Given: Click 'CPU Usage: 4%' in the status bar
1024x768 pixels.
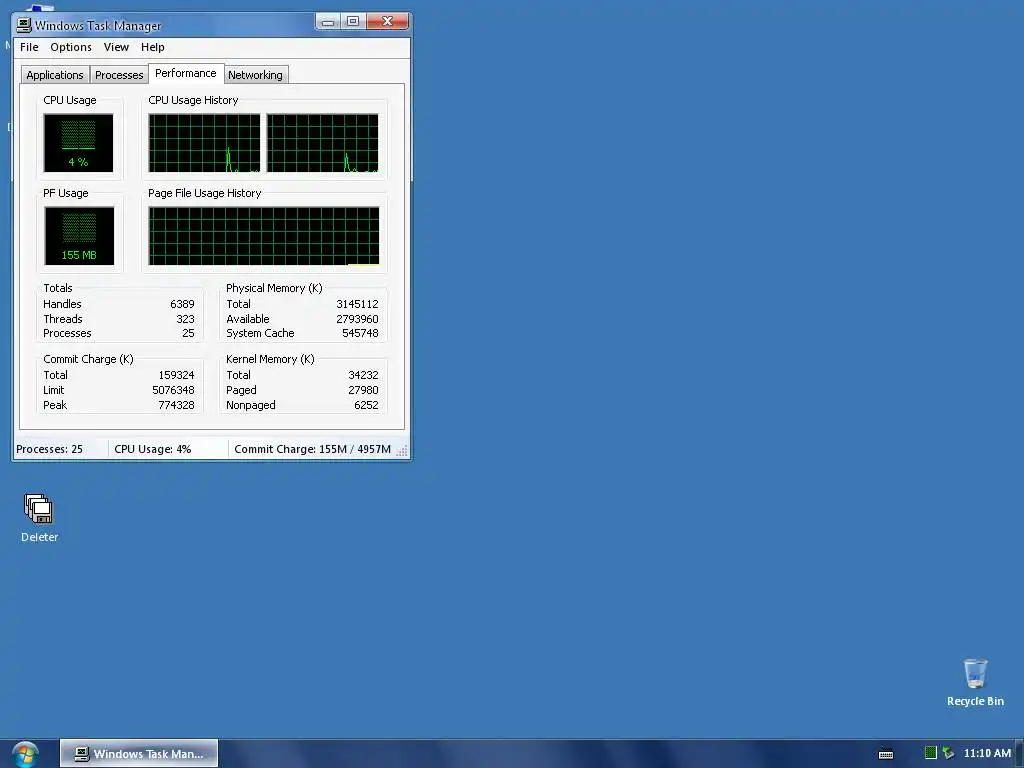Looking at the screenshot, I should (x=153, y=449).
